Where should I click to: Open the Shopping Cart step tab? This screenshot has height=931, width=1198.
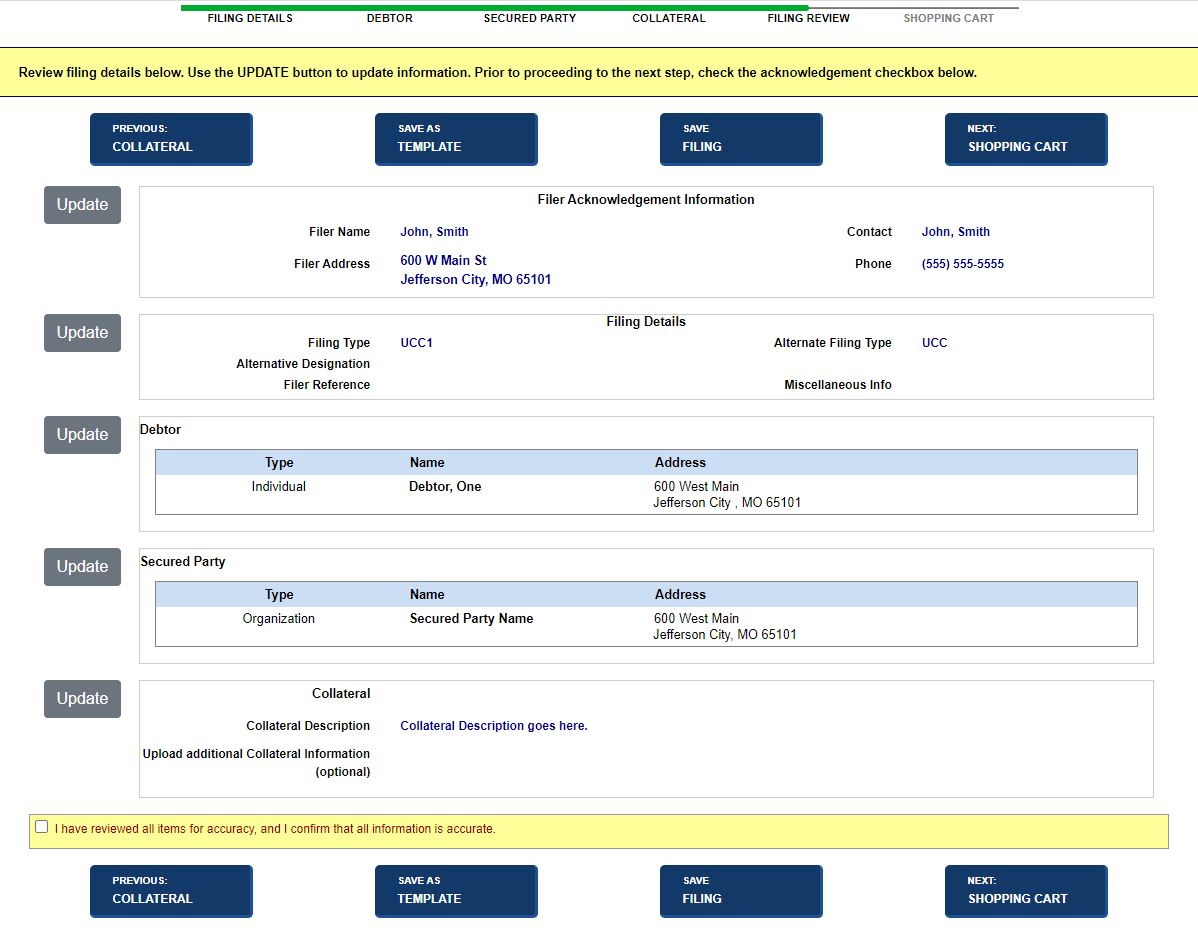tap(948, 18)
